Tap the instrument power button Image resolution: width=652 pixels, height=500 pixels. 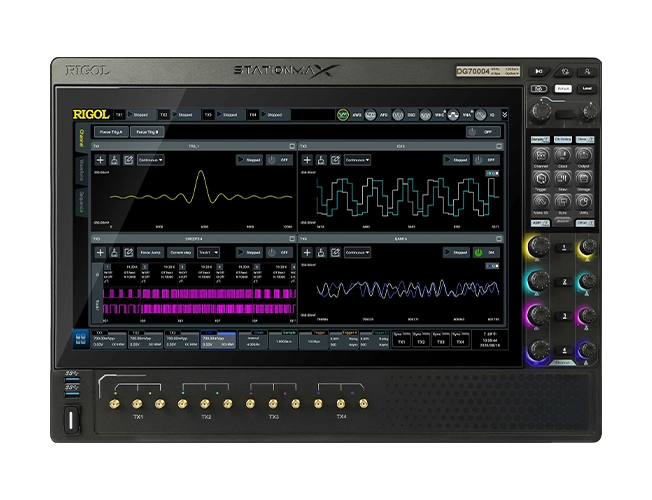click(72, 420)
